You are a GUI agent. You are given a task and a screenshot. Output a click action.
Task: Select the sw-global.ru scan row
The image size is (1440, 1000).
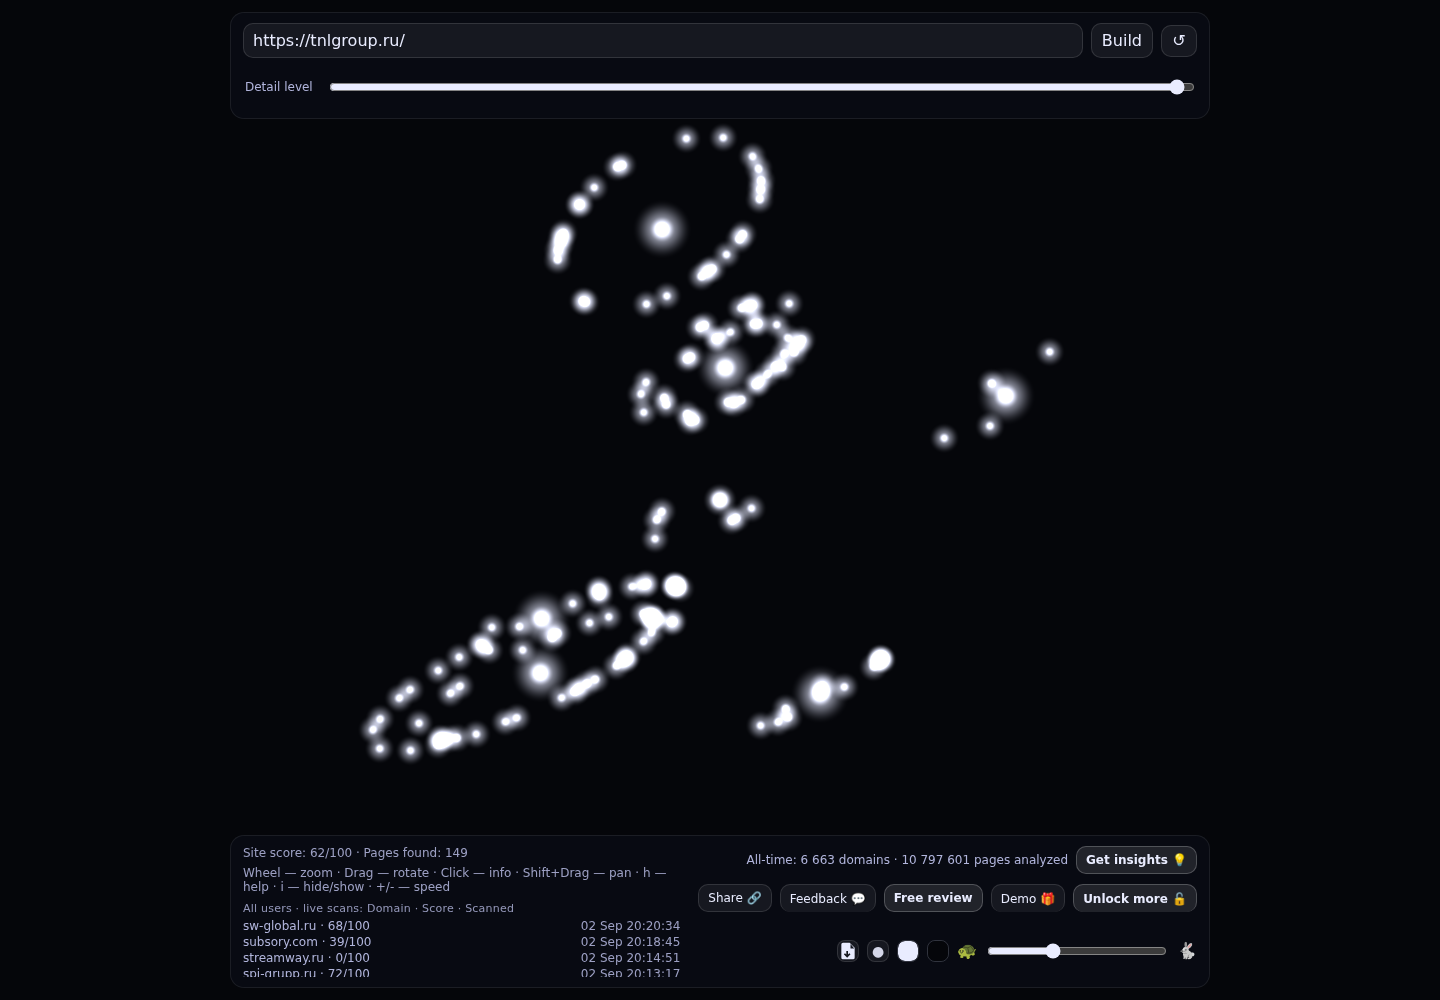(x=461, y=926)
